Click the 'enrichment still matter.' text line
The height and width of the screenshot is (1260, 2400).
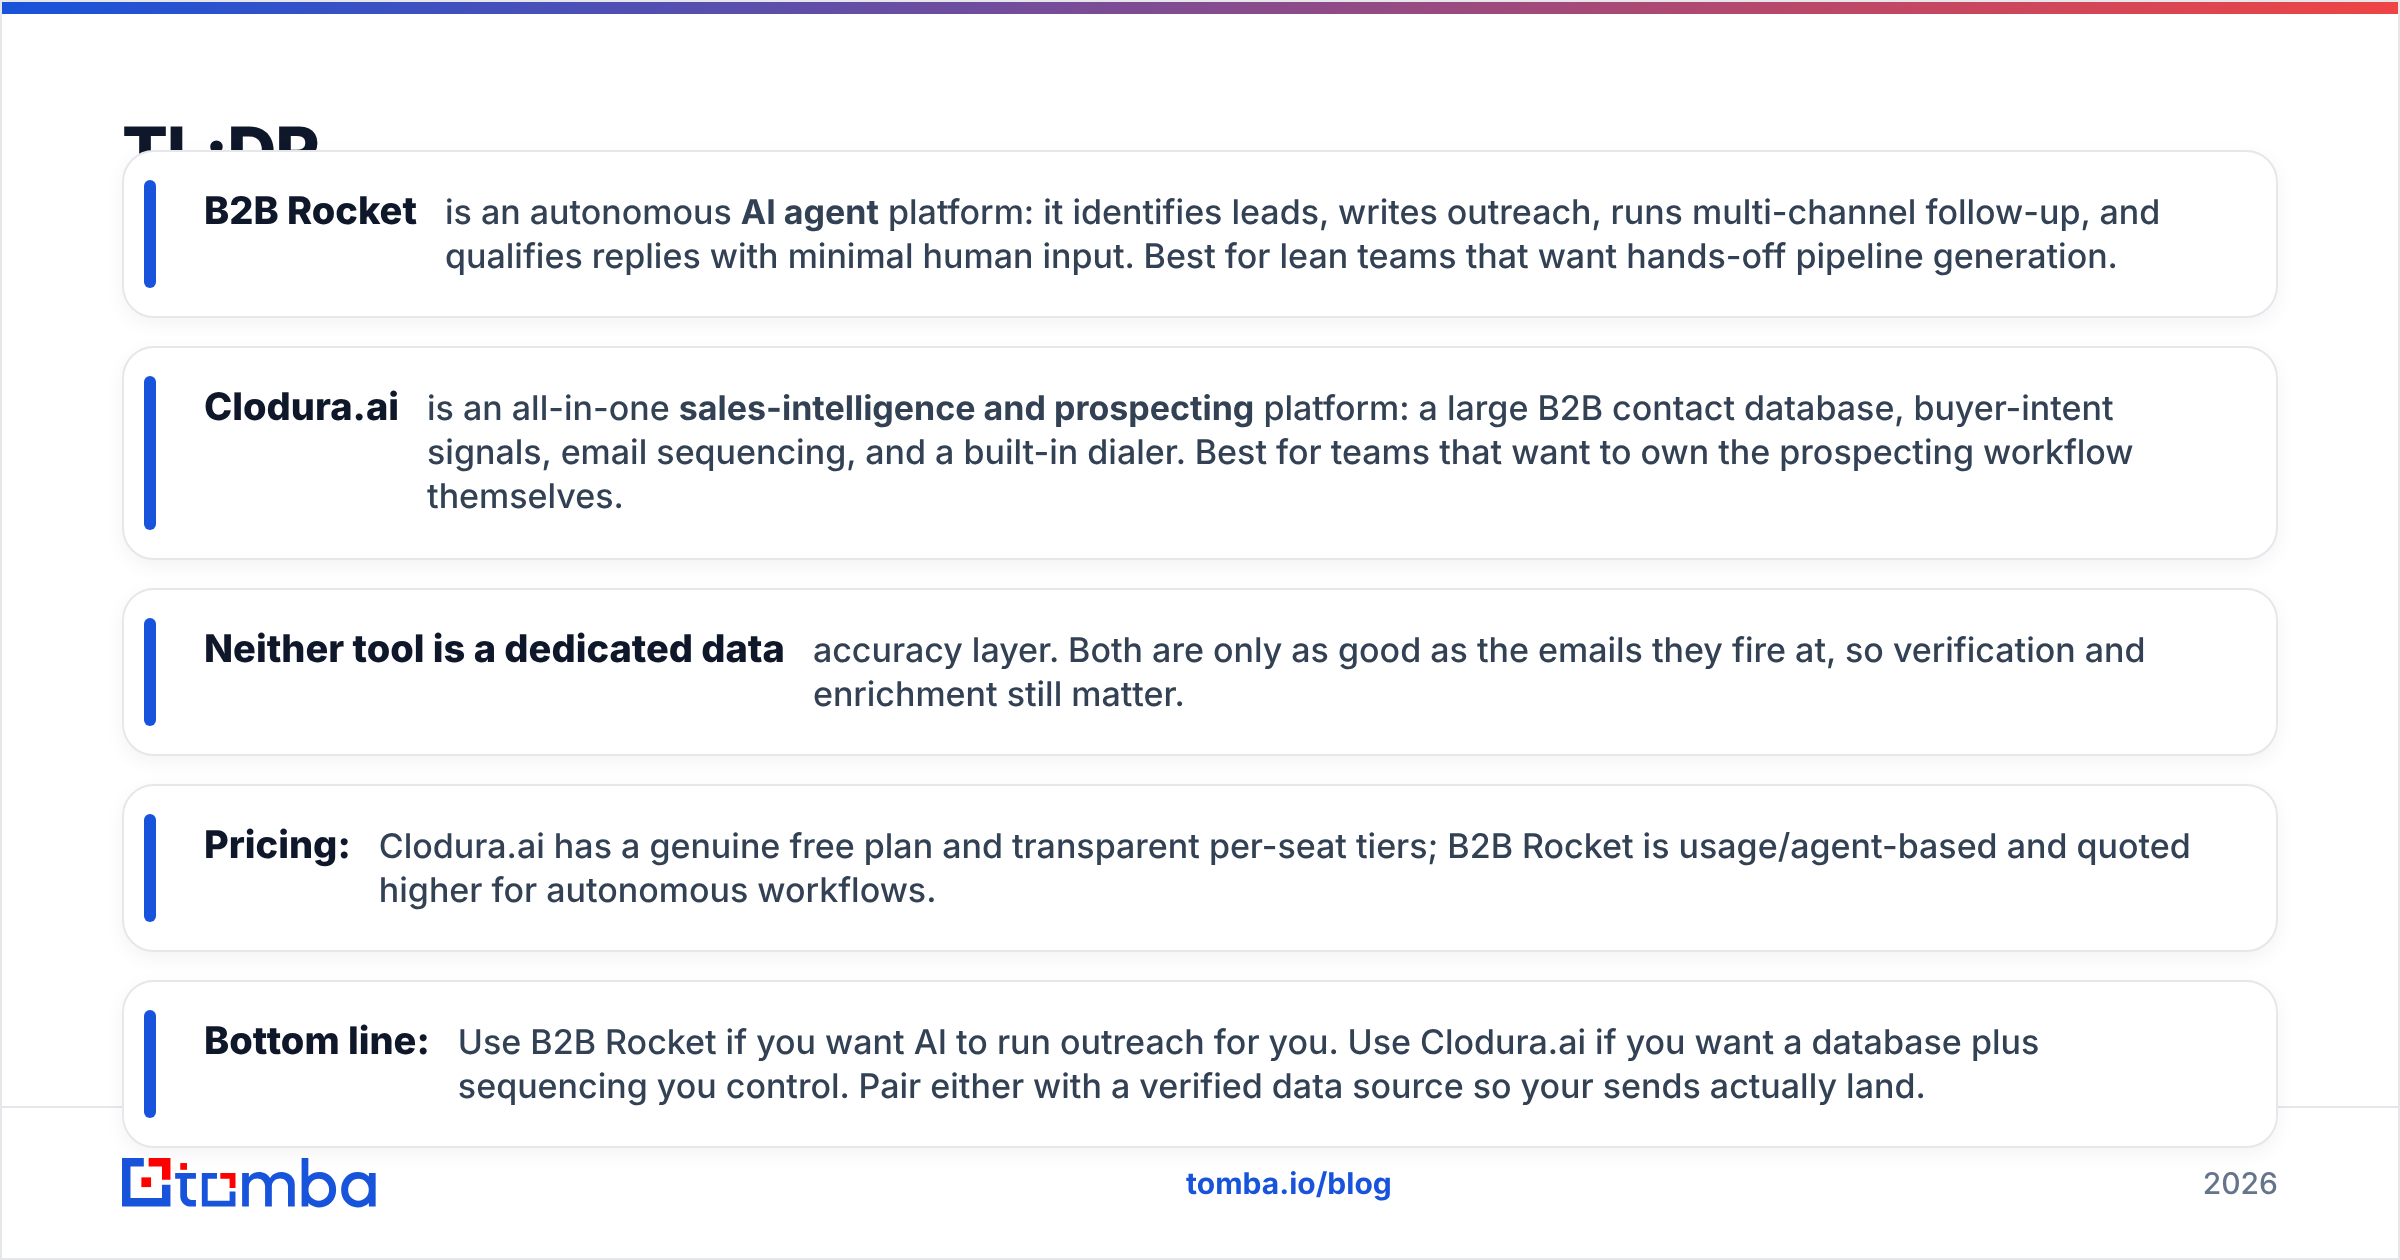998,695
